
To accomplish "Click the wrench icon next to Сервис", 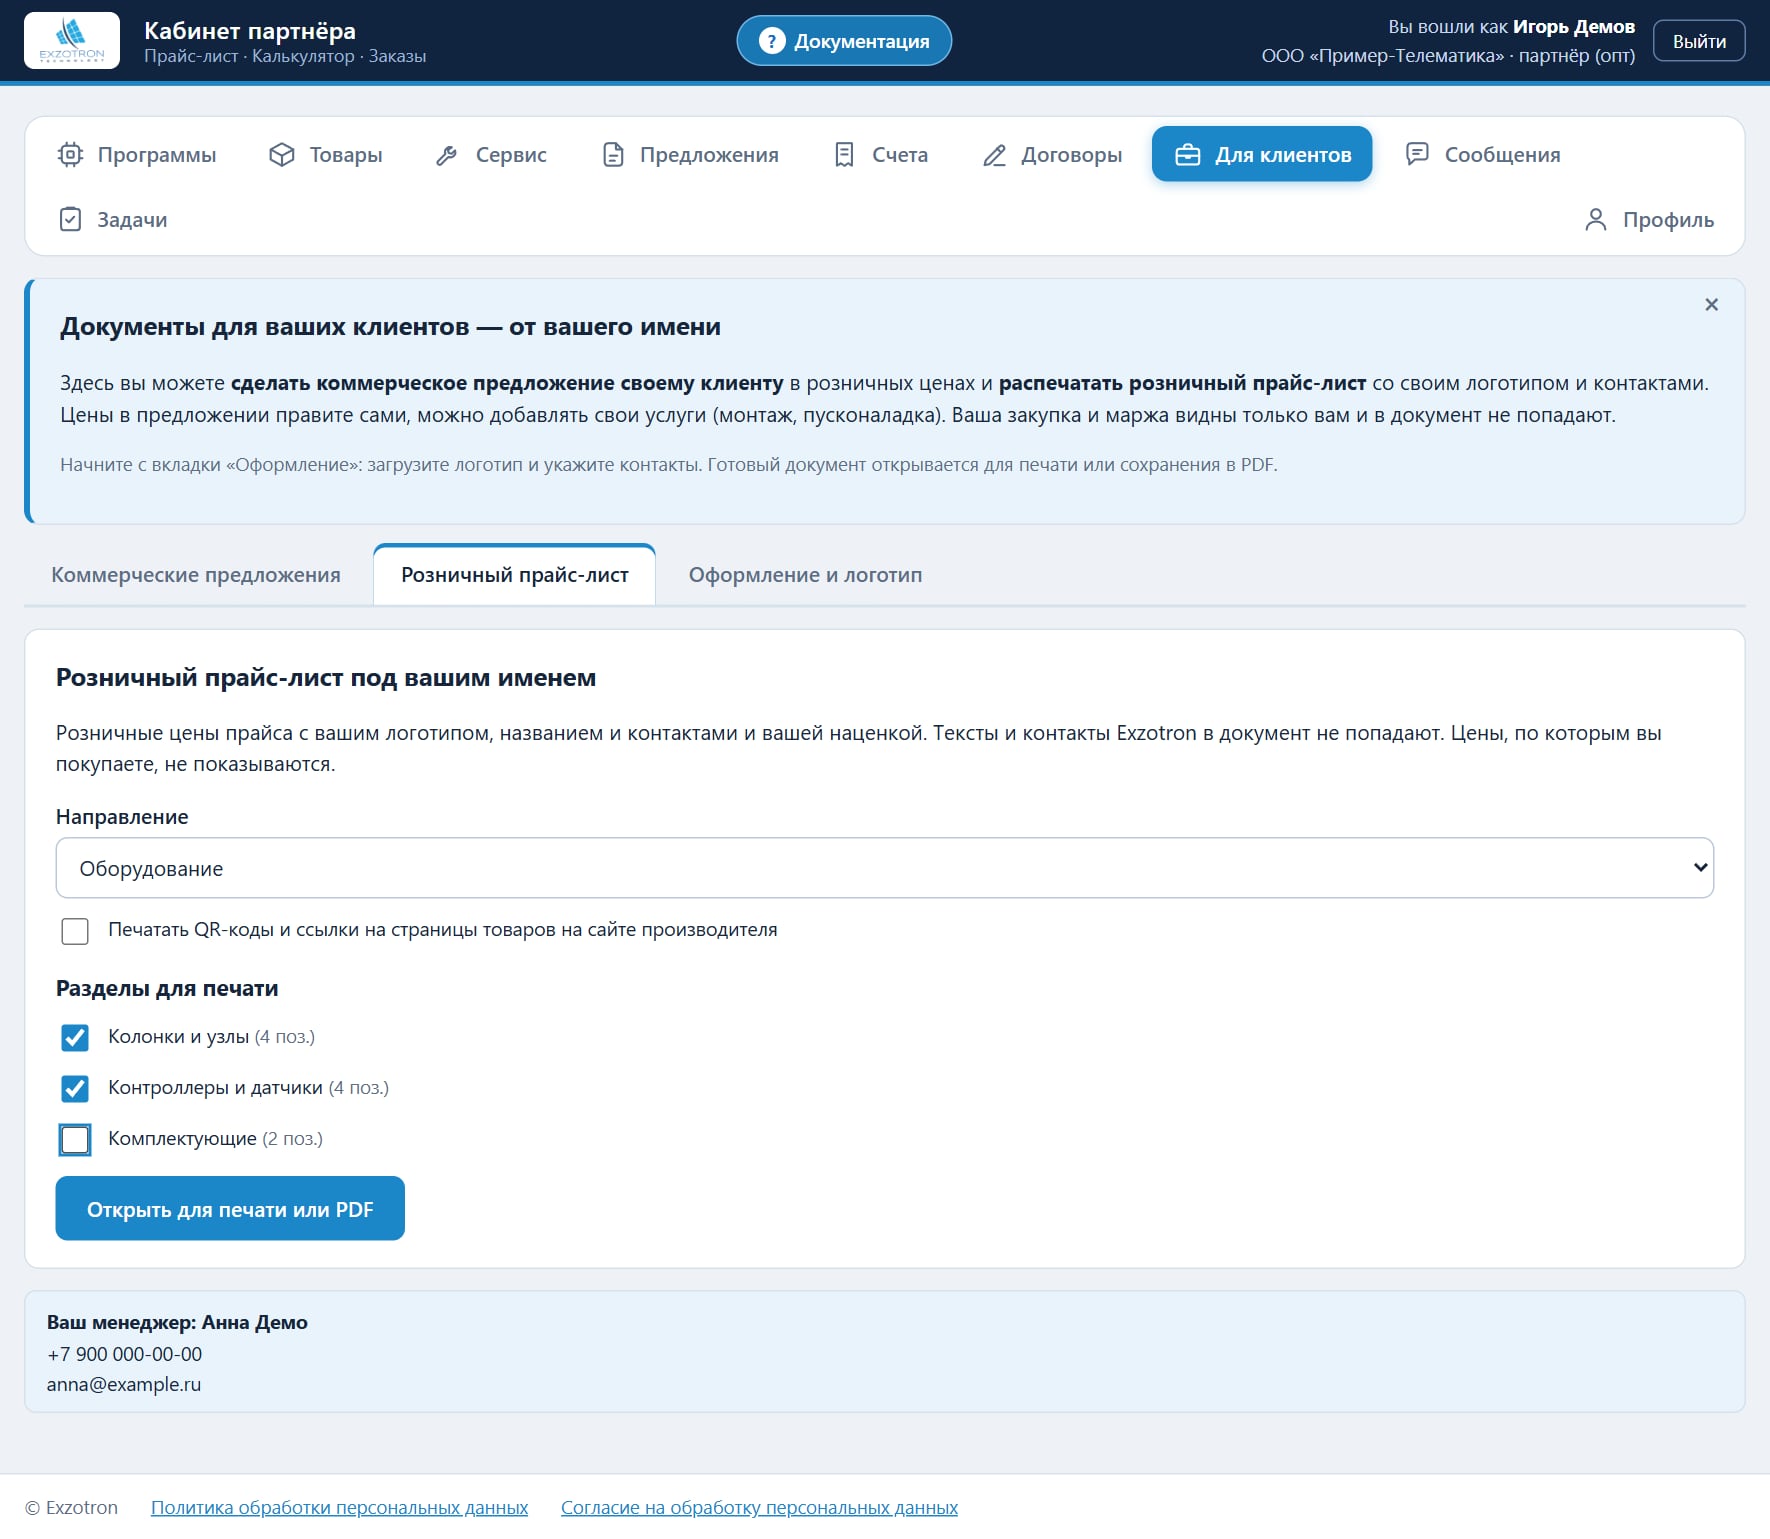I will tap(447, 155).
